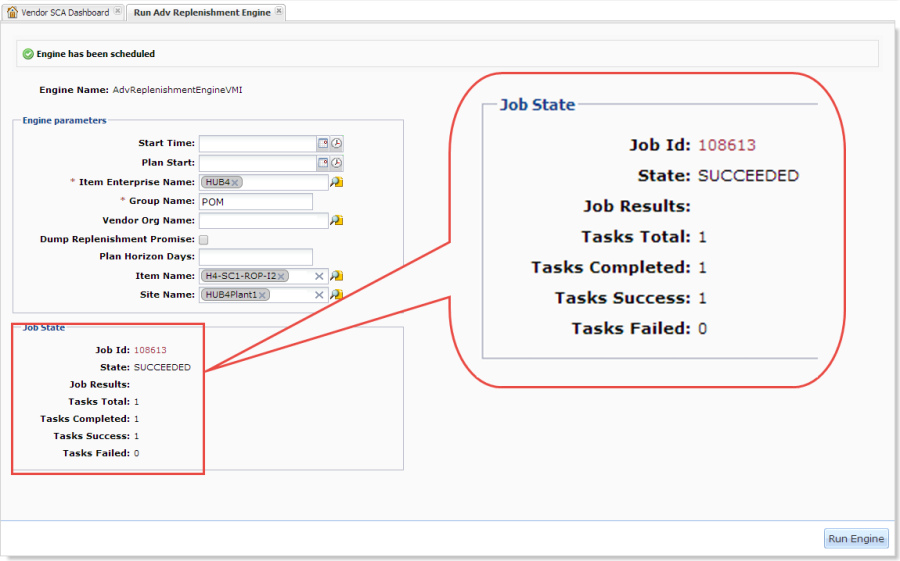Remove the H4-SC1-ROP-I2 item chip
900x561 pixels.
pyautogui.click(x=281, y=276)
